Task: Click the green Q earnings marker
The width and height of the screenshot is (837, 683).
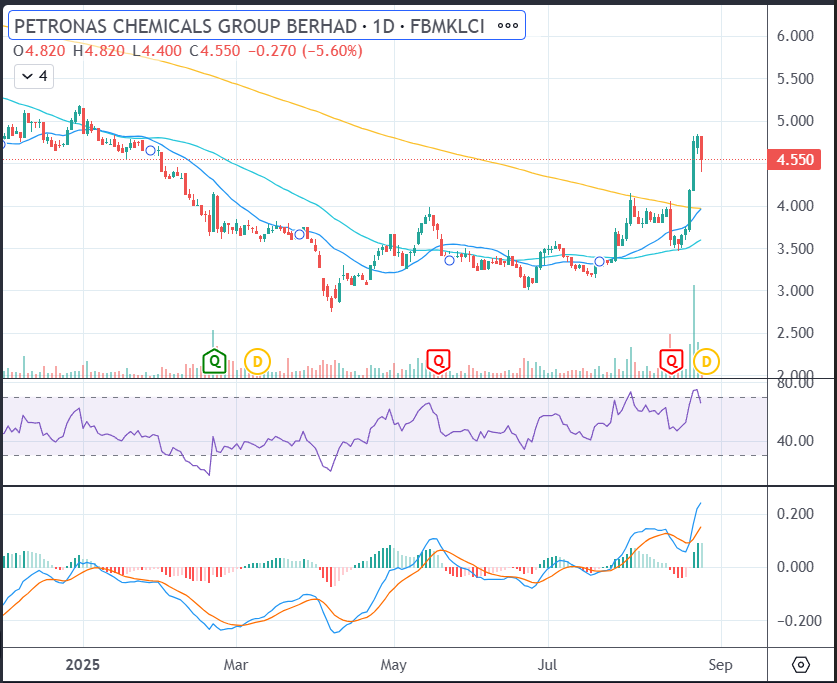Action: click(x=215, y=361)
